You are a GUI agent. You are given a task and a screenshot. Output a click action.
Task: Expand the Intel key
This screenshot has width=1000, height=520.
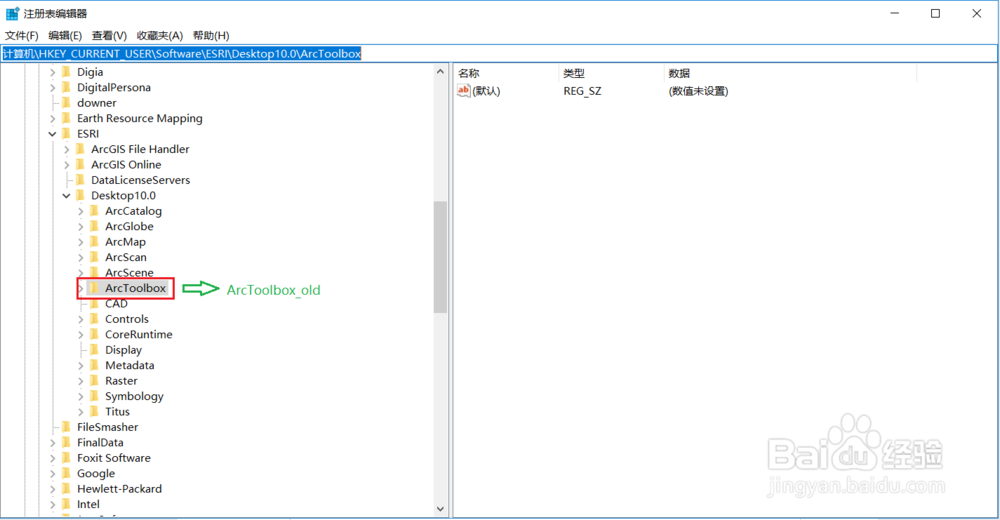point(53,504)
